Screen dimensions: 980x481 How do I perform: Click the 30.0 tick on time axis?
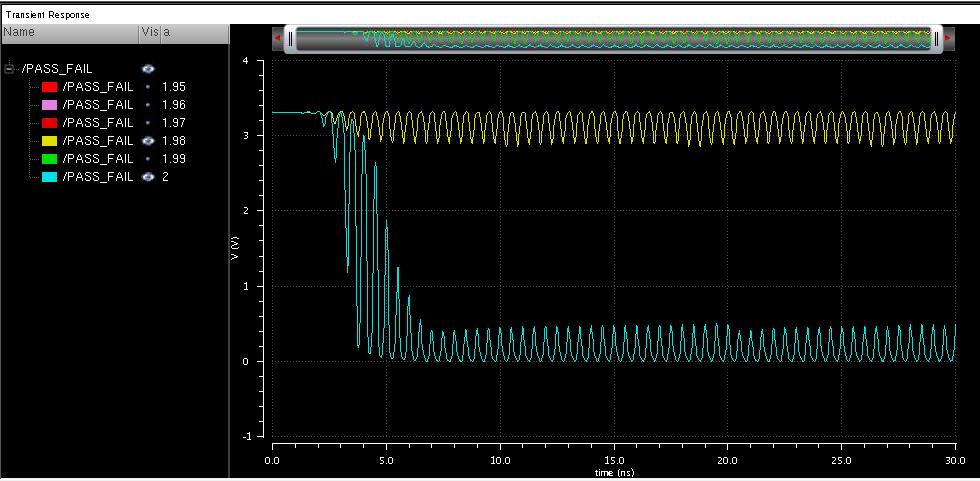tap(956, 461)
